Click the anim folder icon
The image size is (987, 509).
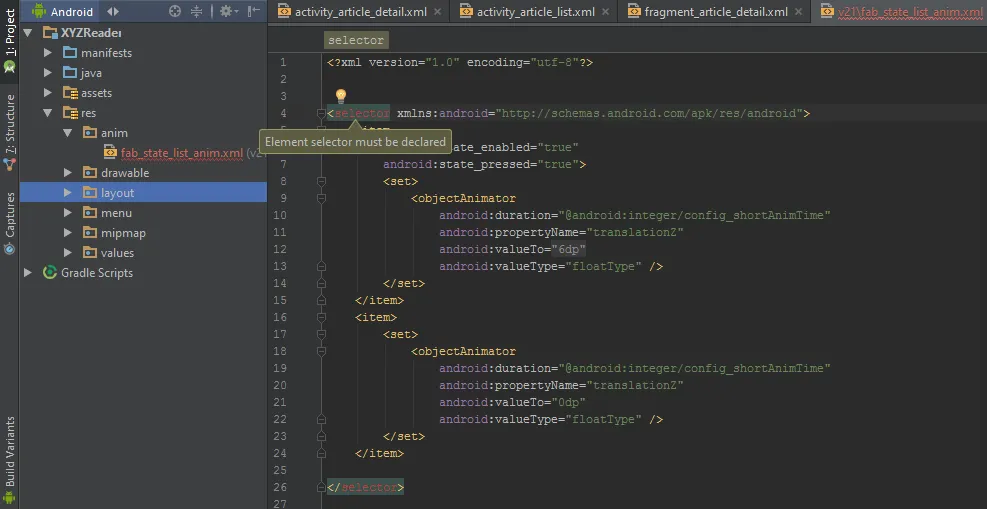coord(90,133)
